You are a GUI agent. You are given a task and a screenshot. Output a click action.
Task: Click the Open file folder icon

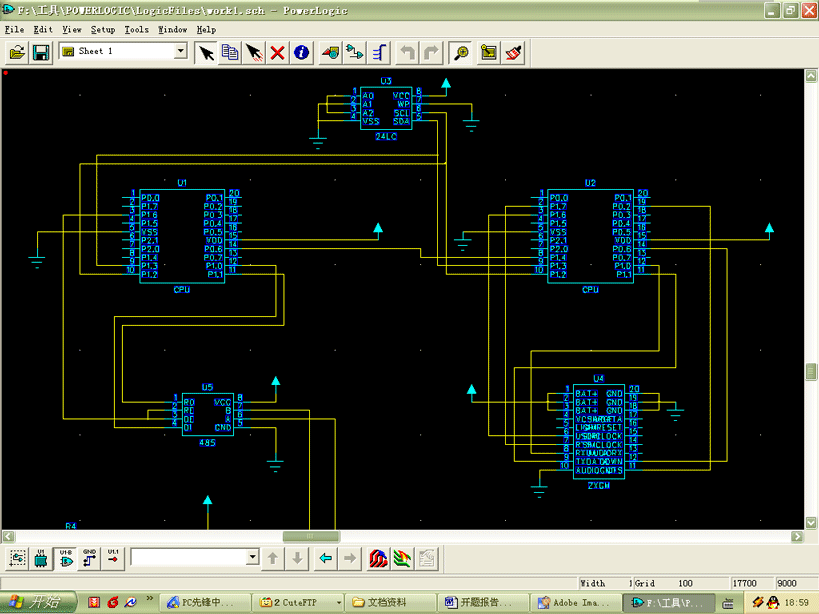[x=17, y=52]
